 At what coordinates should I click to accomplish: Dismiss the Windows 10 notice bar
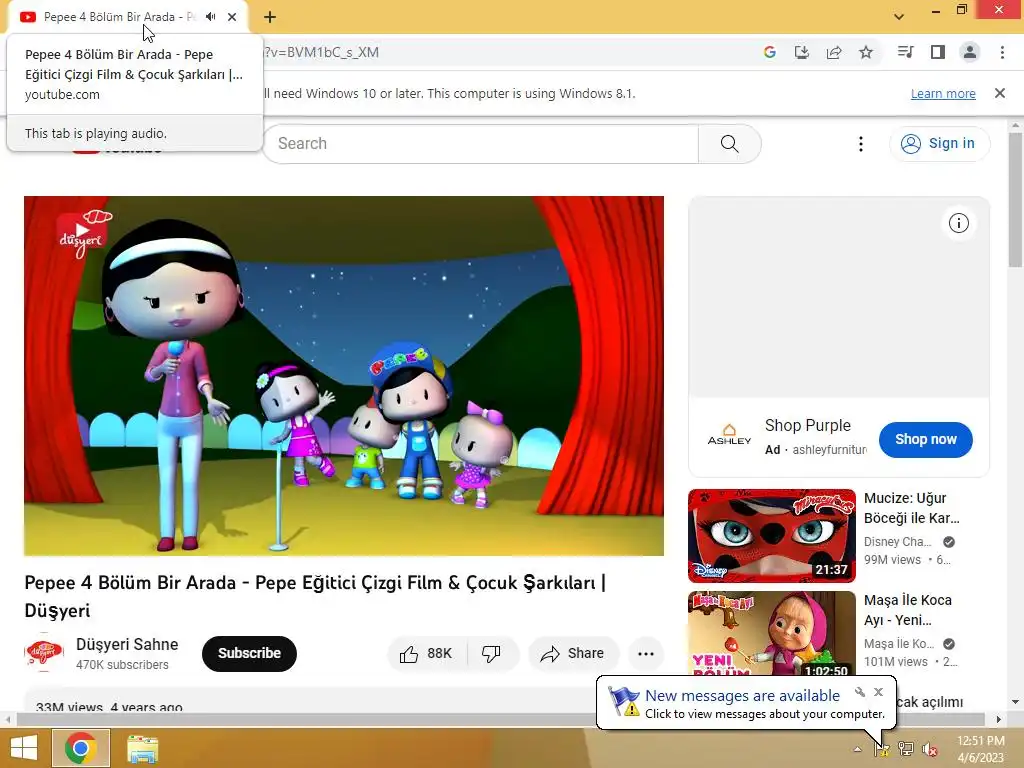click(999, 93)
